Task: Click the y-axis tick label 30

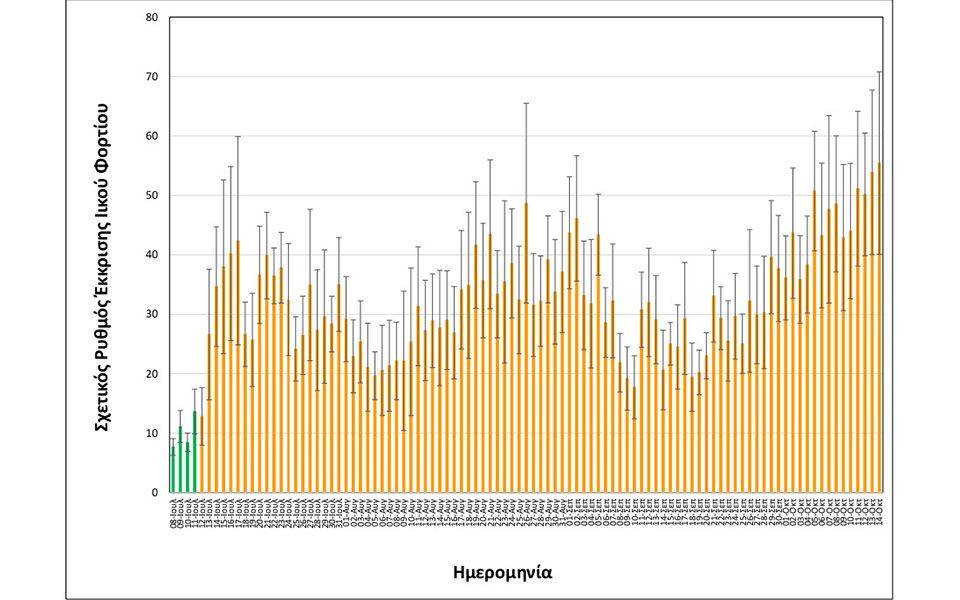Action: 151,315
